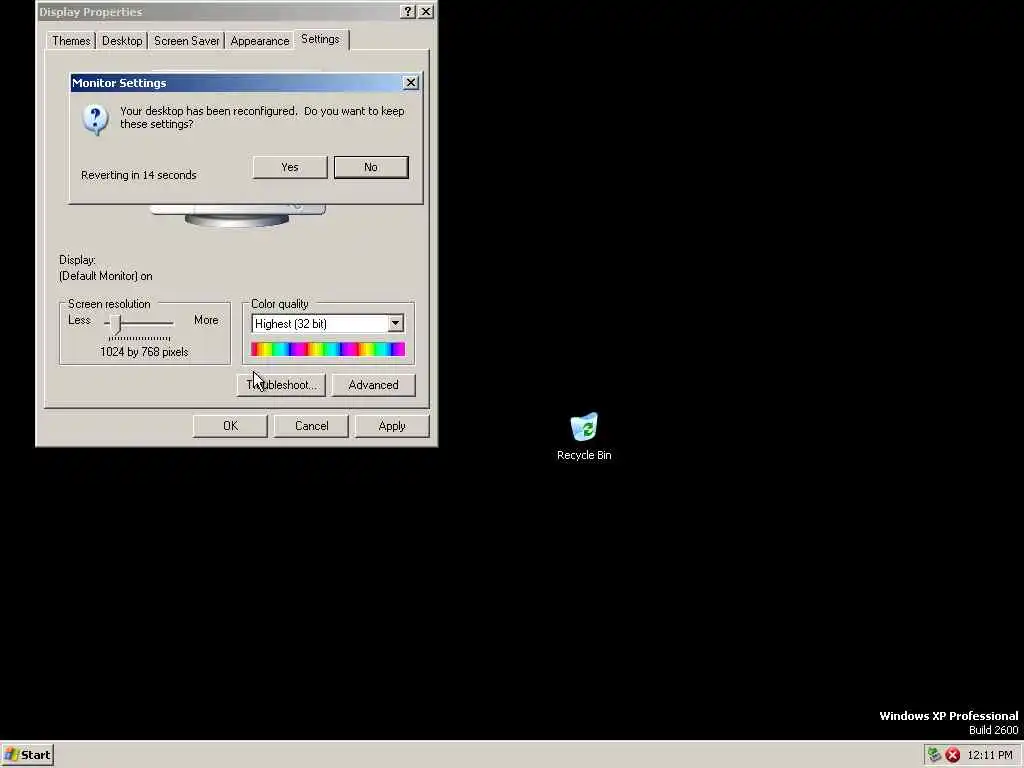Go to the Screen Saver tab

[186, 40]
